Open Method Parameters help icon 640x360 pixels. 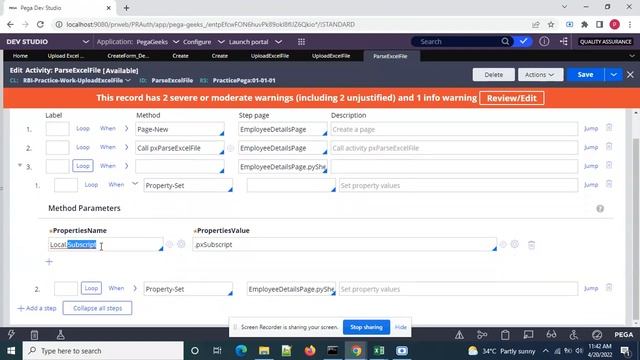600,209
